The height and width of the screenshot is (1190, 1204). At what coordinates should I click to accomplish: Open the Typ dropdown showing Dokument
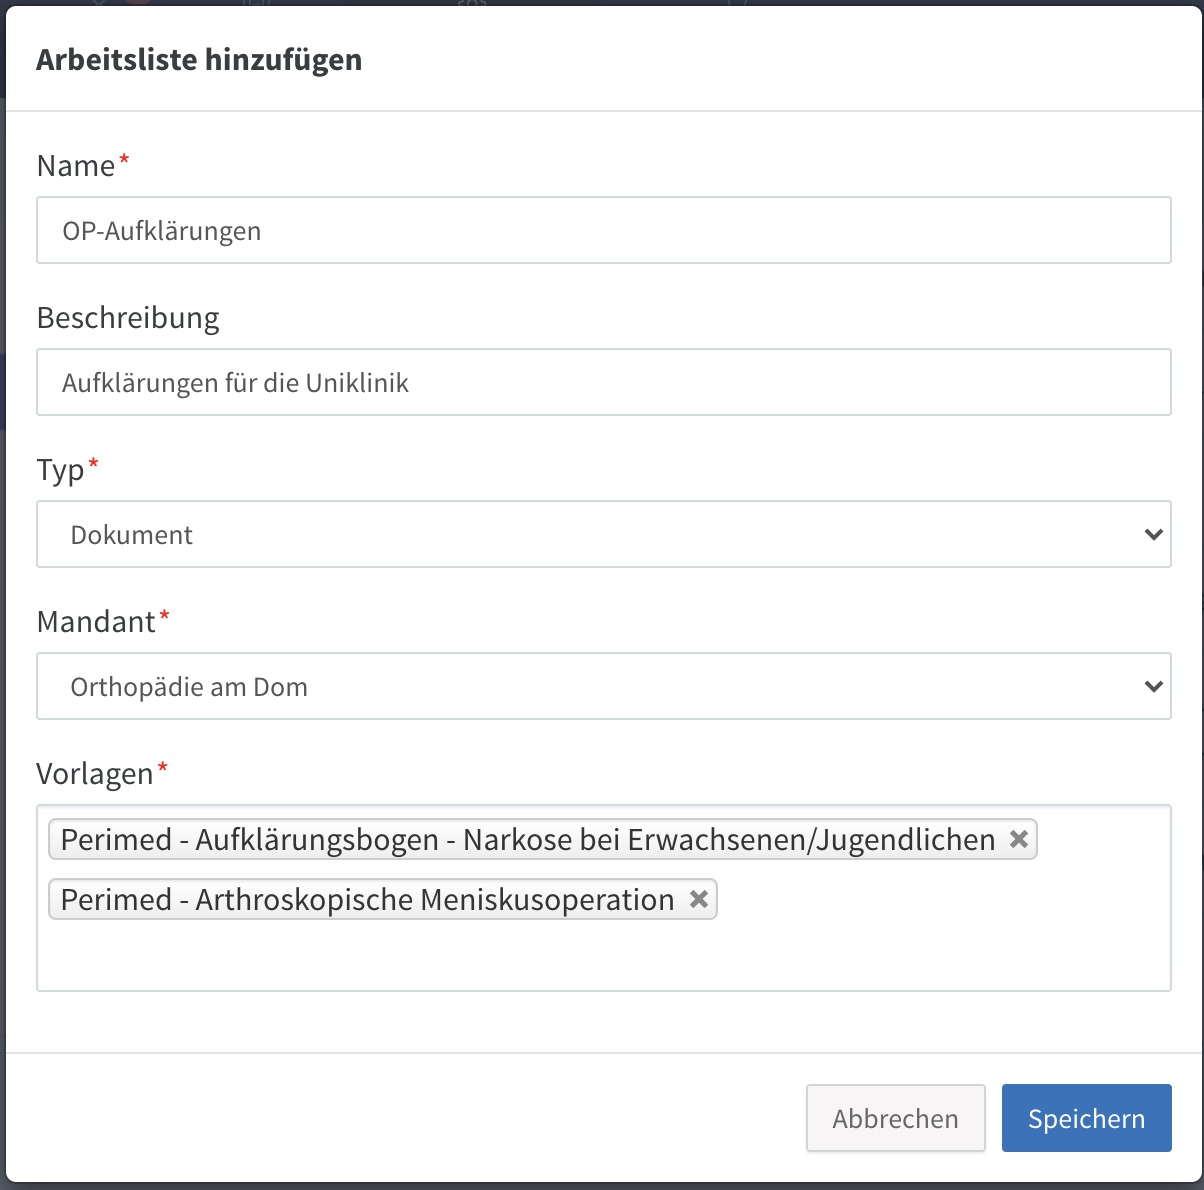[x=603, y=534]
